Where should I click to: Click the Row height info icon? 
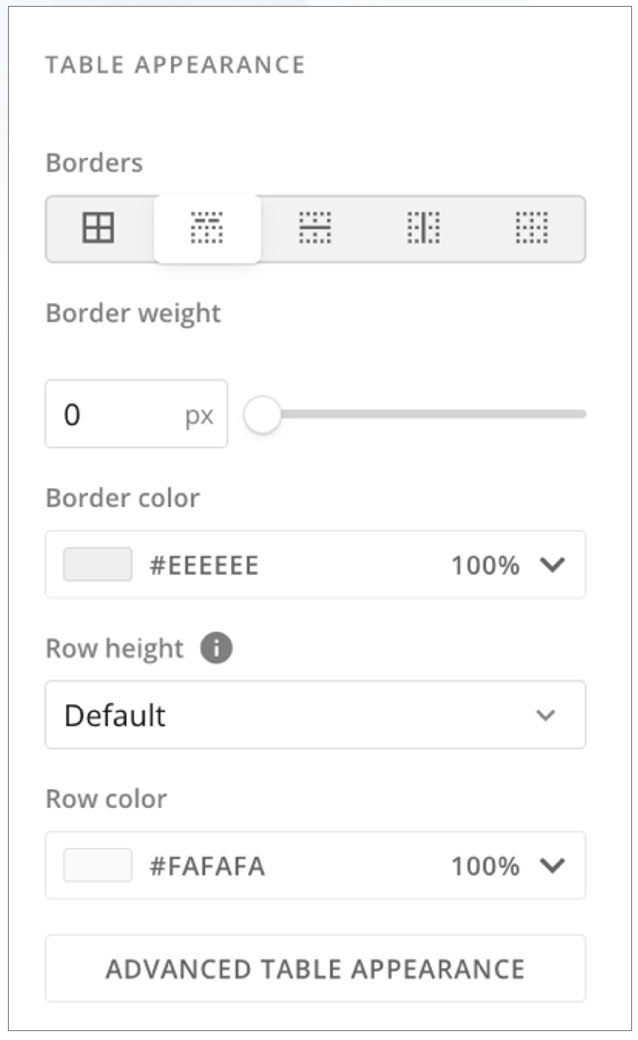click(x=216, y=649)
